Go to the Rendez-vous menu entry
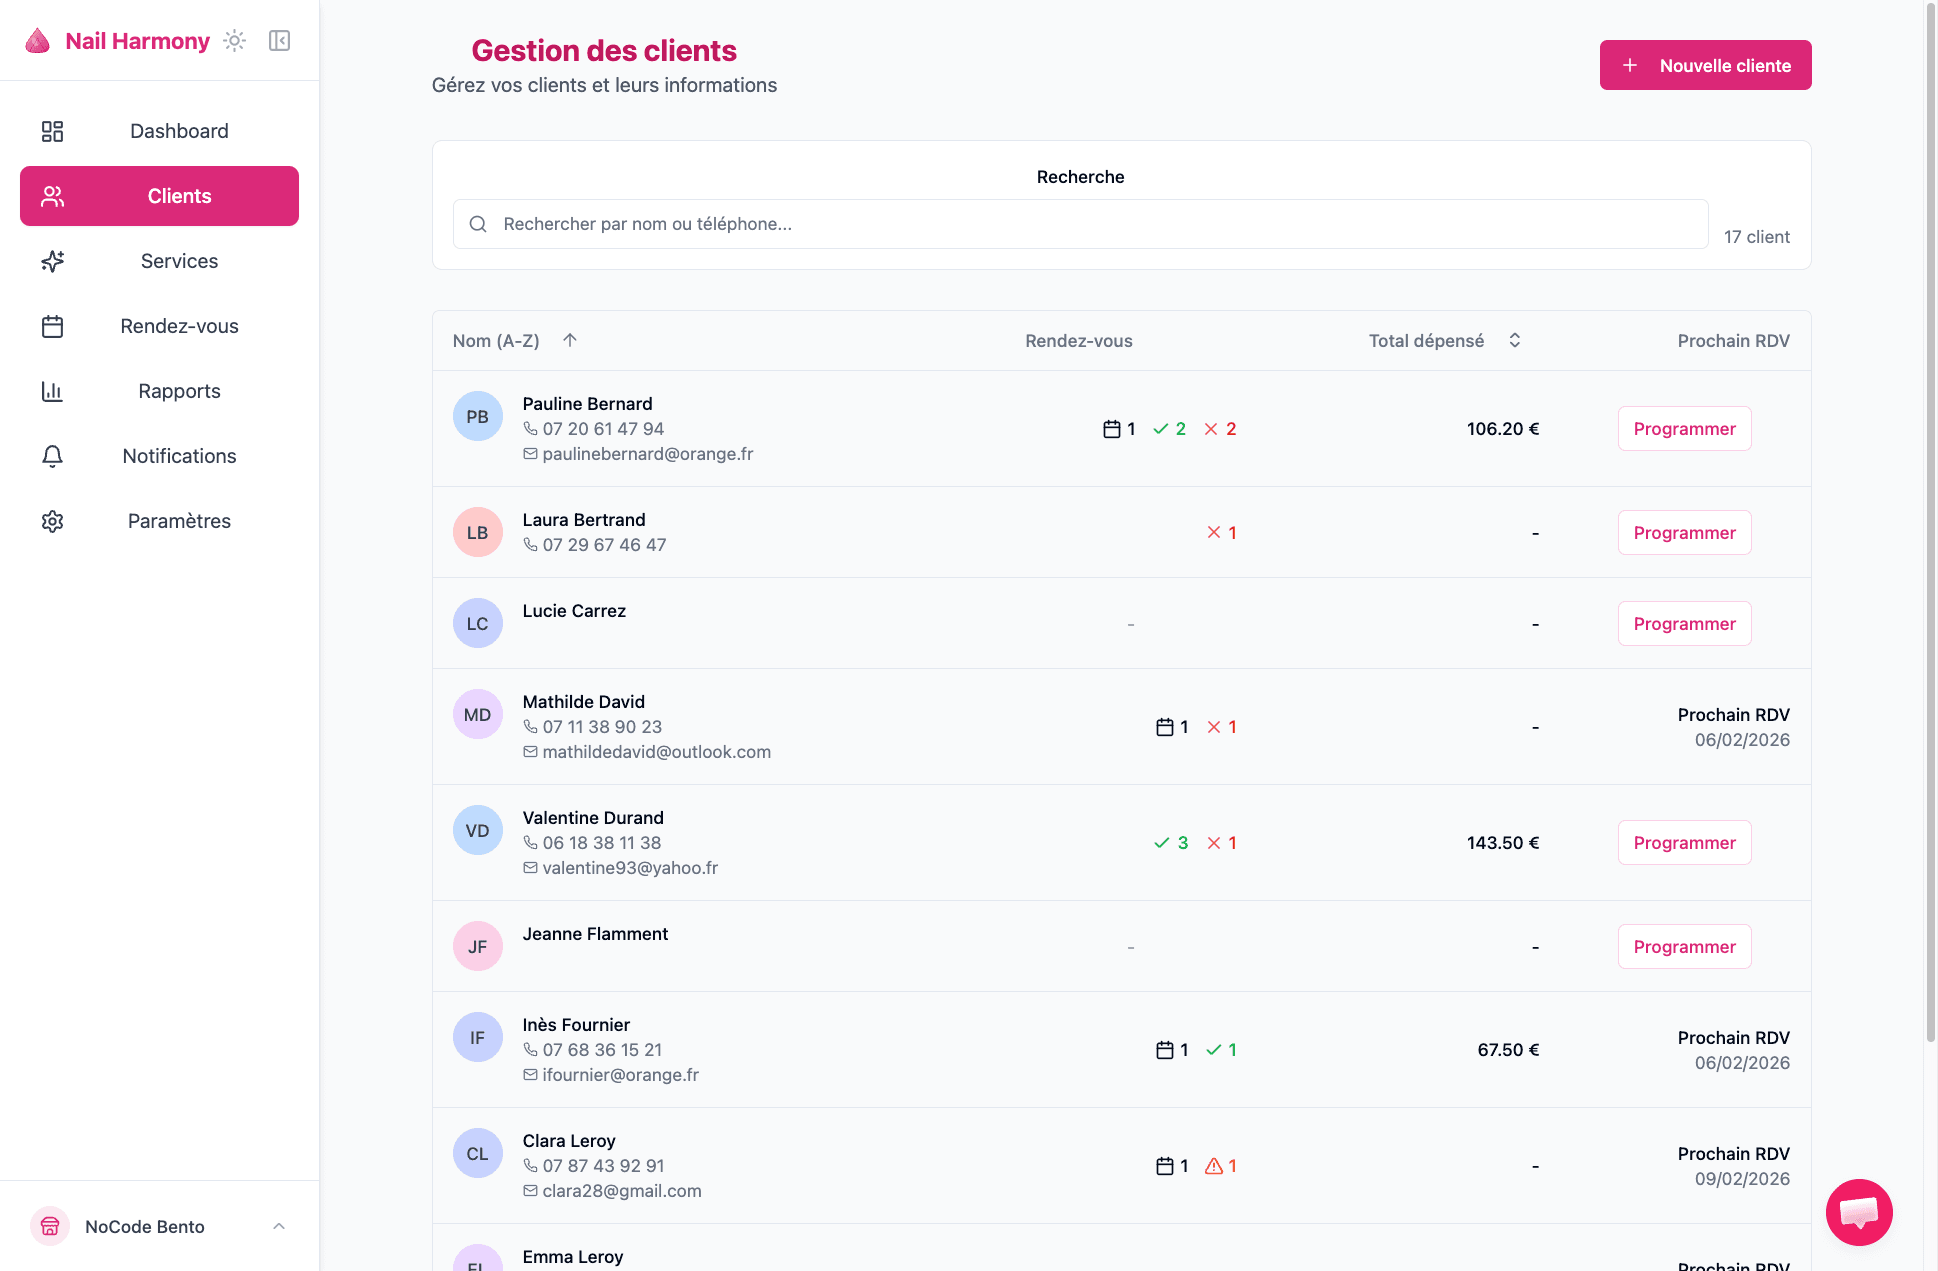Viewport: 1938px width, 1271px height. [x=178, y=326]
